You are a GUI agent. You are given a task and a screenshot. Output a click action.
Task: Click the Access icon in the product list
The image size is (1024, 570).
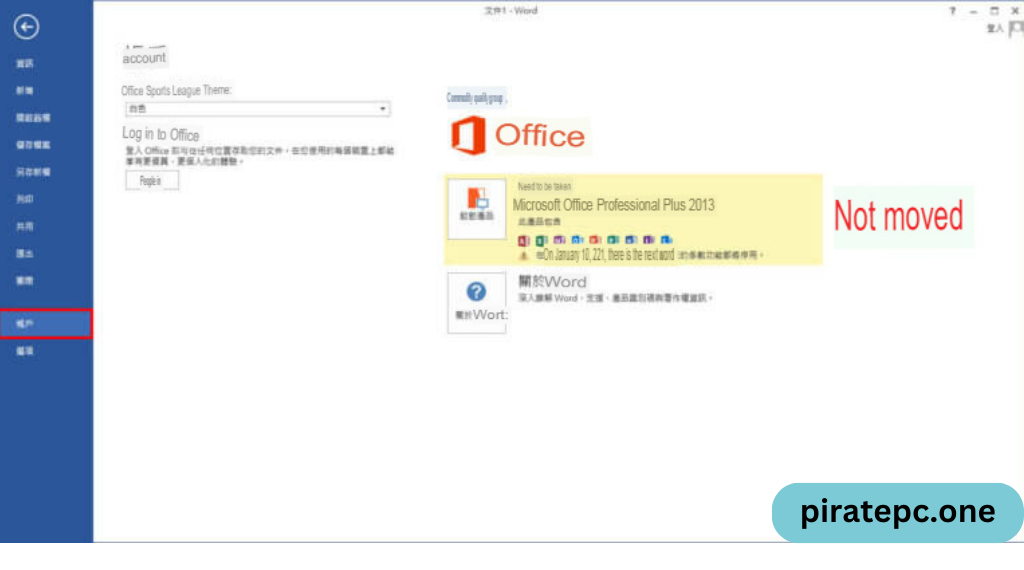[x=524, y=240]
